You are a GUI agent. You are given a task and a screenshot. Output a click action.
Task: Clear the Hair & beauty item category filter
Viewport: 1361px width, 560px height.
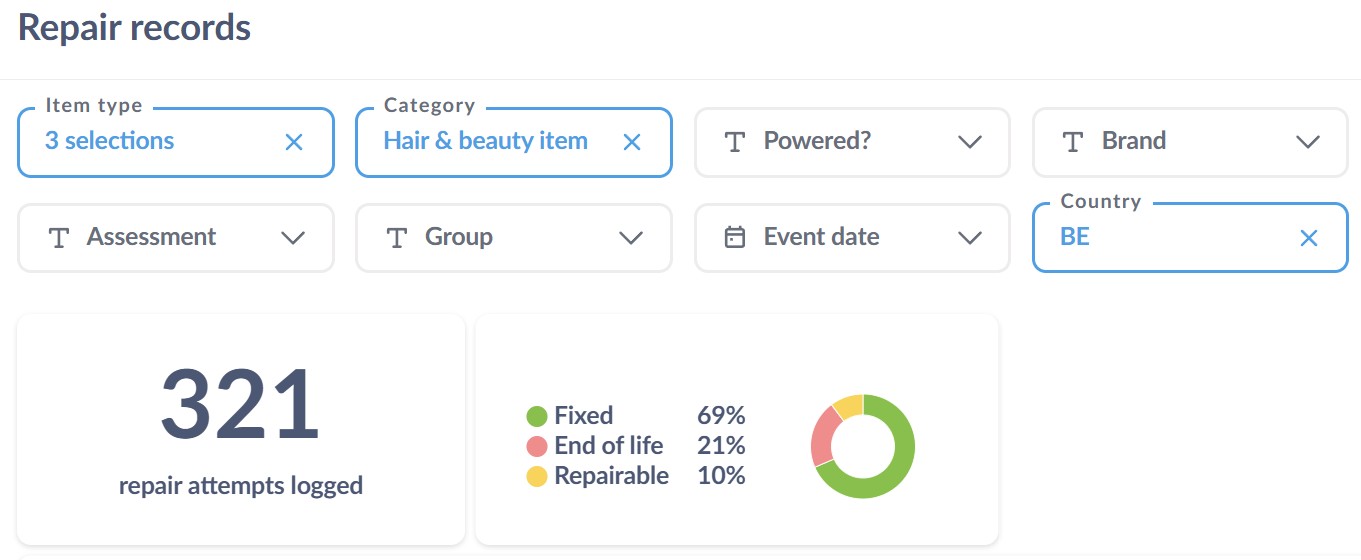point(632,142)
